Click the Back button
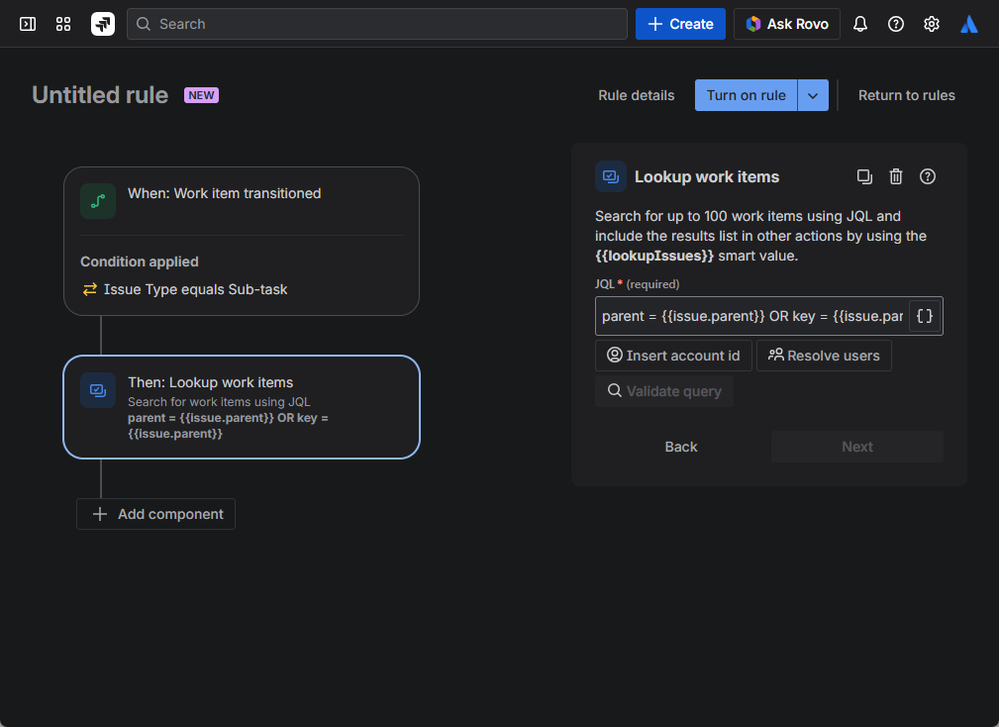Viewport: 999px width, 727px height. [x=681, y=447]
